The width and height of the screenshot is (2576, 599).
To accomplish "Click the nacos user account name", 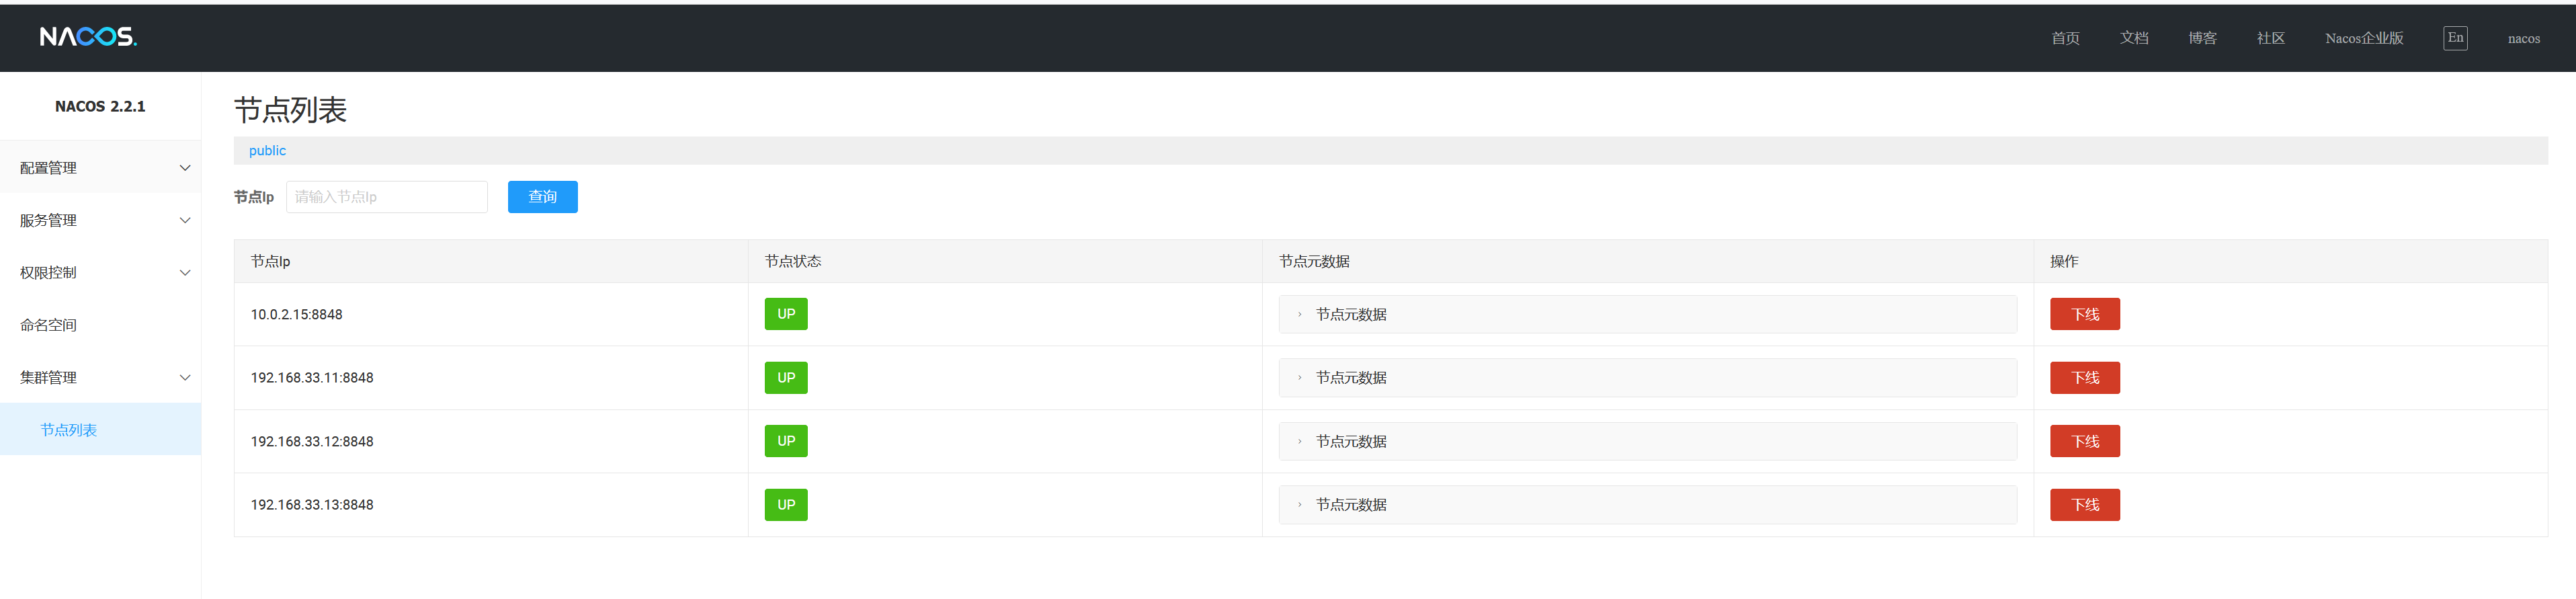I will point(2523,38).
